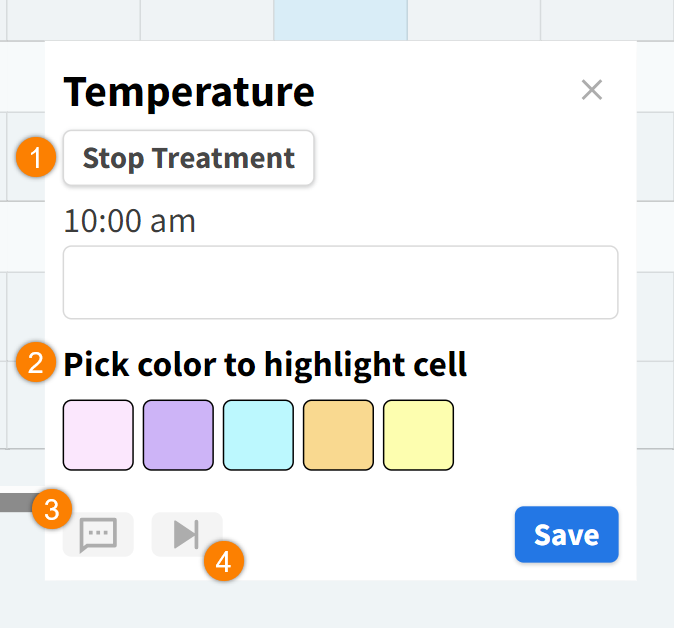
Task: Click the orange callout marker 4
Action: 223,561
